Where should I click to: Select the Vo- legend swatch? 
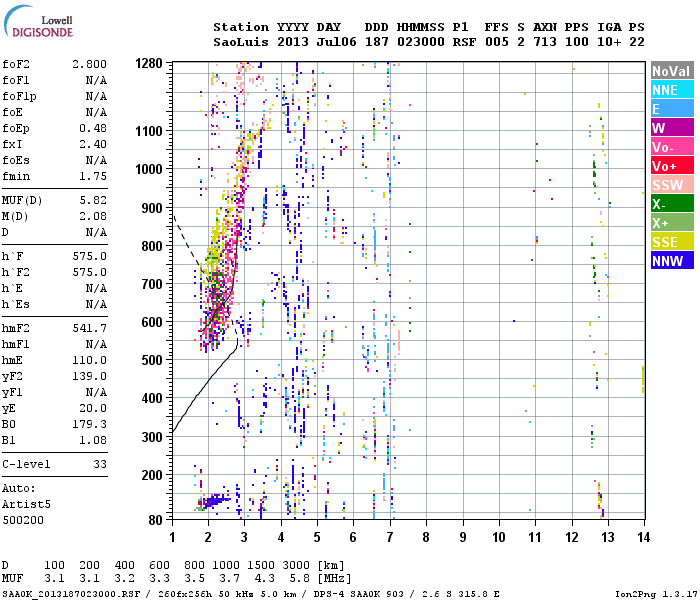672,147
